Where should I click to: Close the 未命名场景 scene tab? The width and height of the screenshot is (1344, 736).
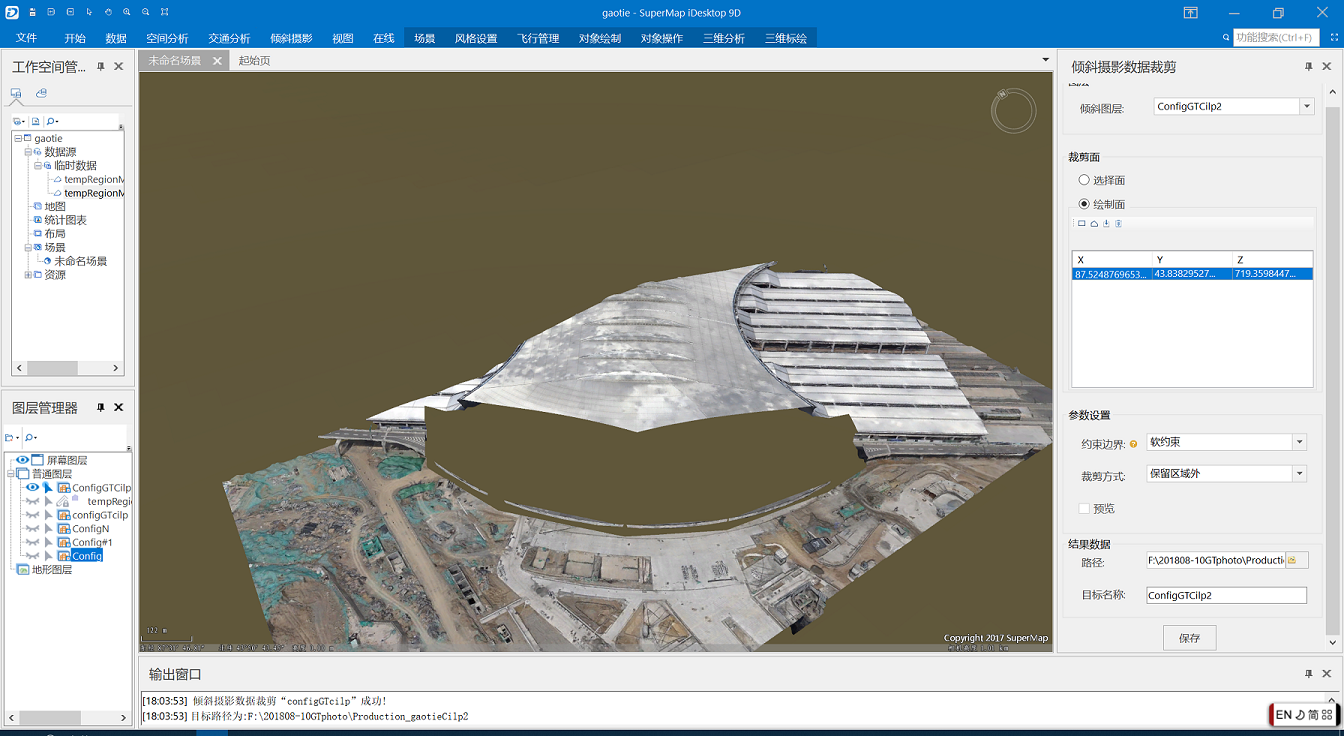[x=217, y=61]
